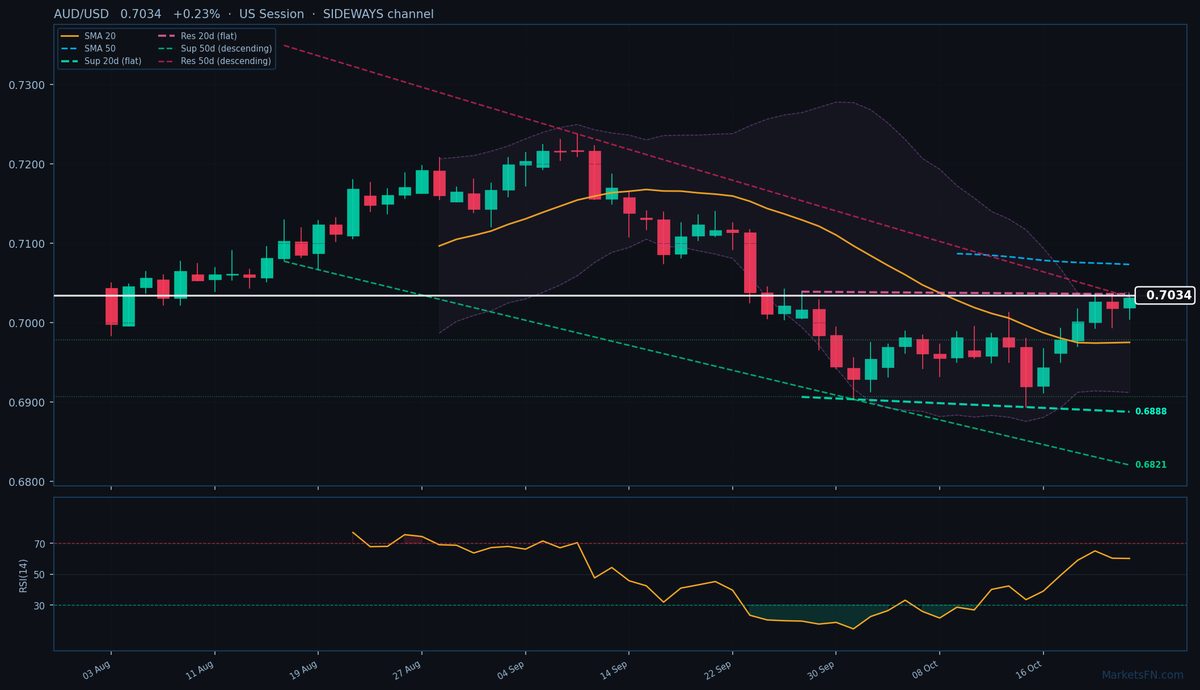Click the +0.23% change value
The width and height of the screenshot is (1200, 690).
click(196, 14)
